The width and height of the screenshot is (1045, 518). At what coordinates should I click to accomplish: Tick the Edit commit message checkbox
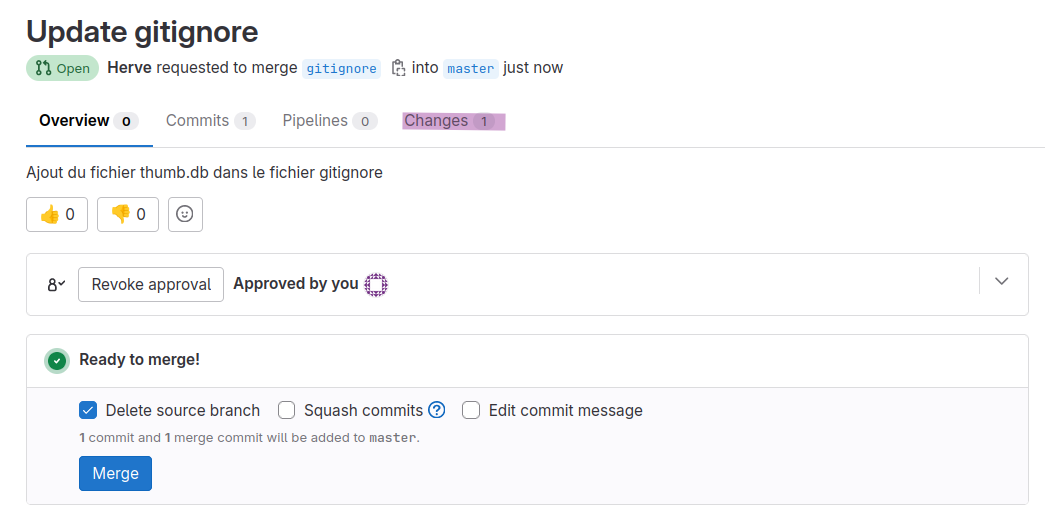pyautogui.click(x=471, y=411)
